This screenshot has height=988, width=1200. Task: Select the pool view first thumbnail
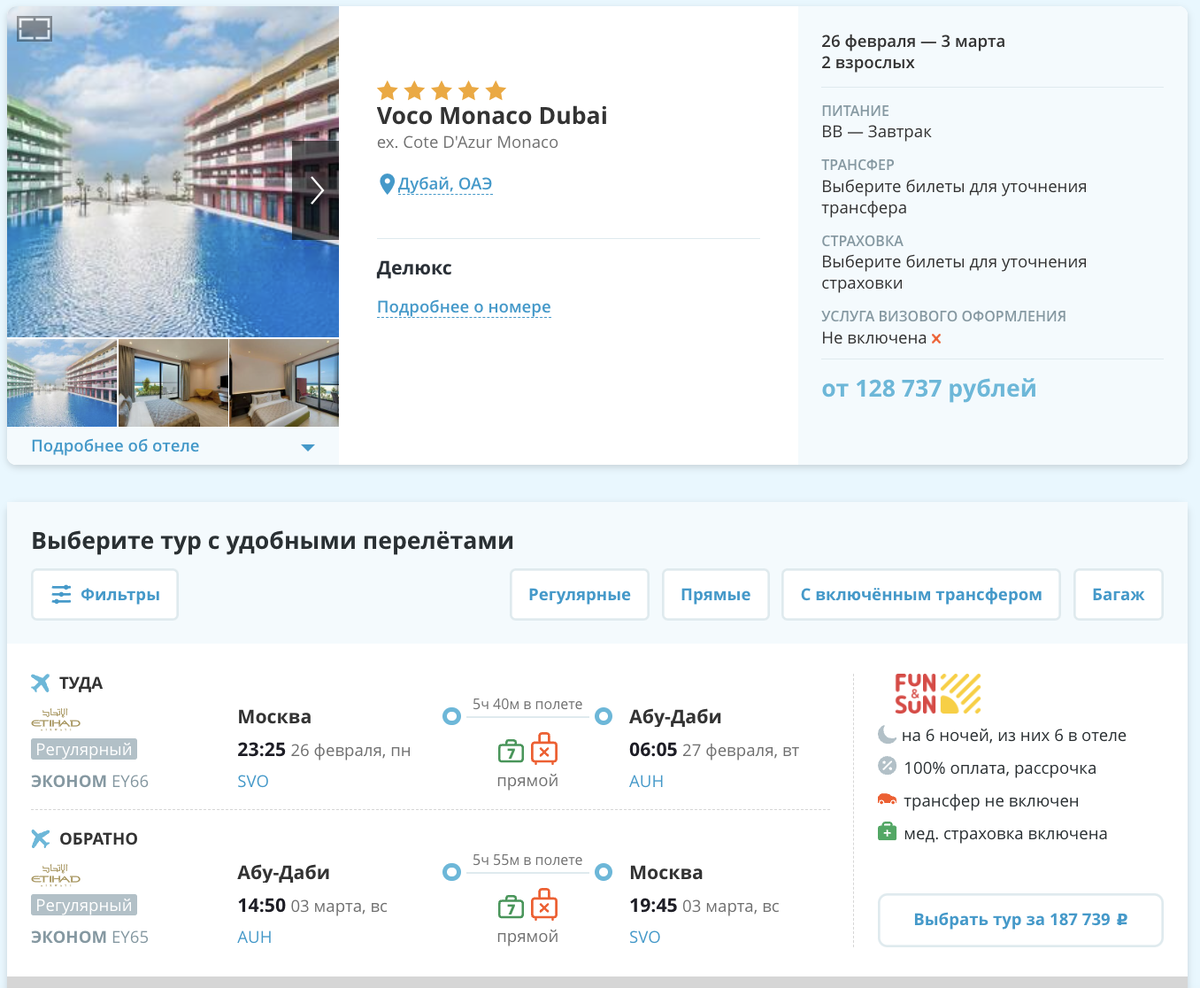(x=62, y=383)
